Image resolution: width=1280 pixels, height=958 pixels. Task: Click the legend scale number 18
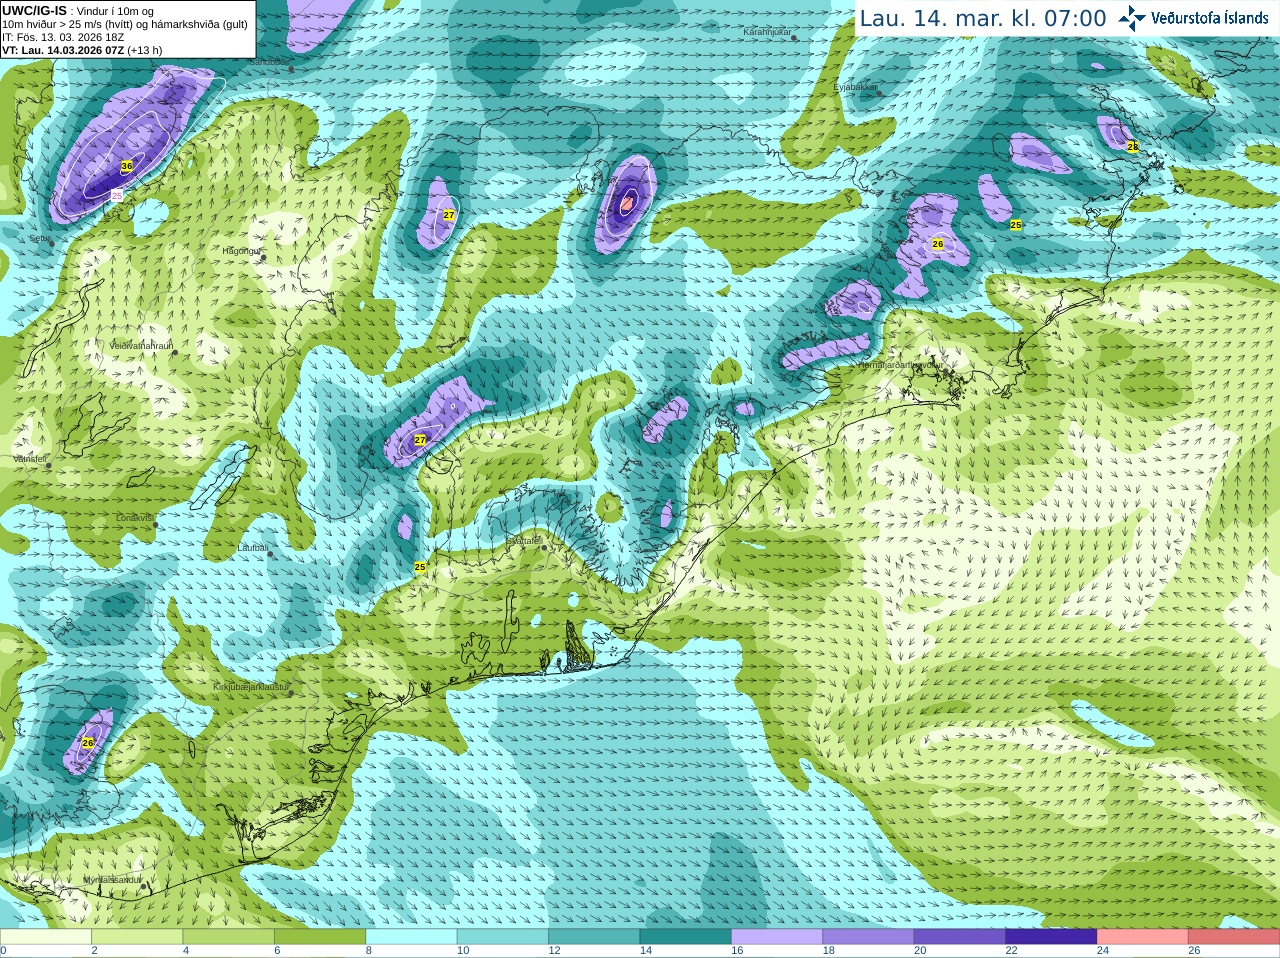coord(829,951)
